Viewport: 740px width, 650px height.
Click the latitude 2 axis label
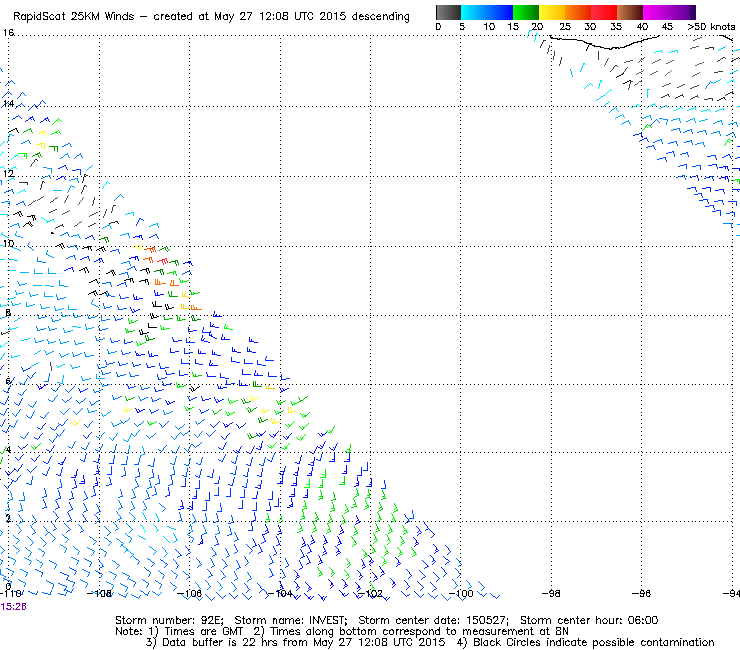(x=8, y=518)
